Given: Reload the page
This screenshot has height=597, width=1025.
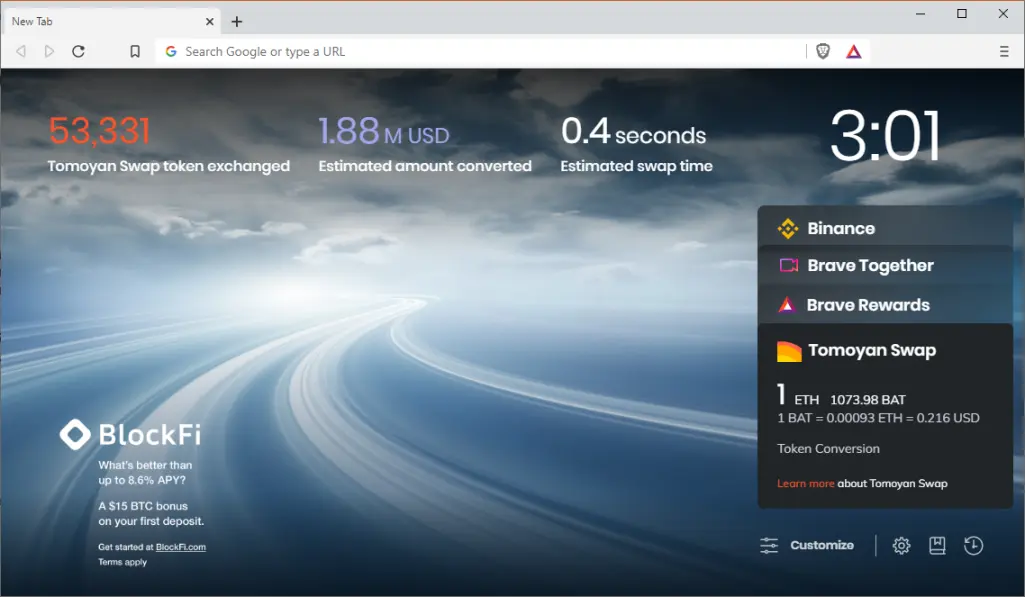Looking at the screenshot, I should [x=78, y=51].
